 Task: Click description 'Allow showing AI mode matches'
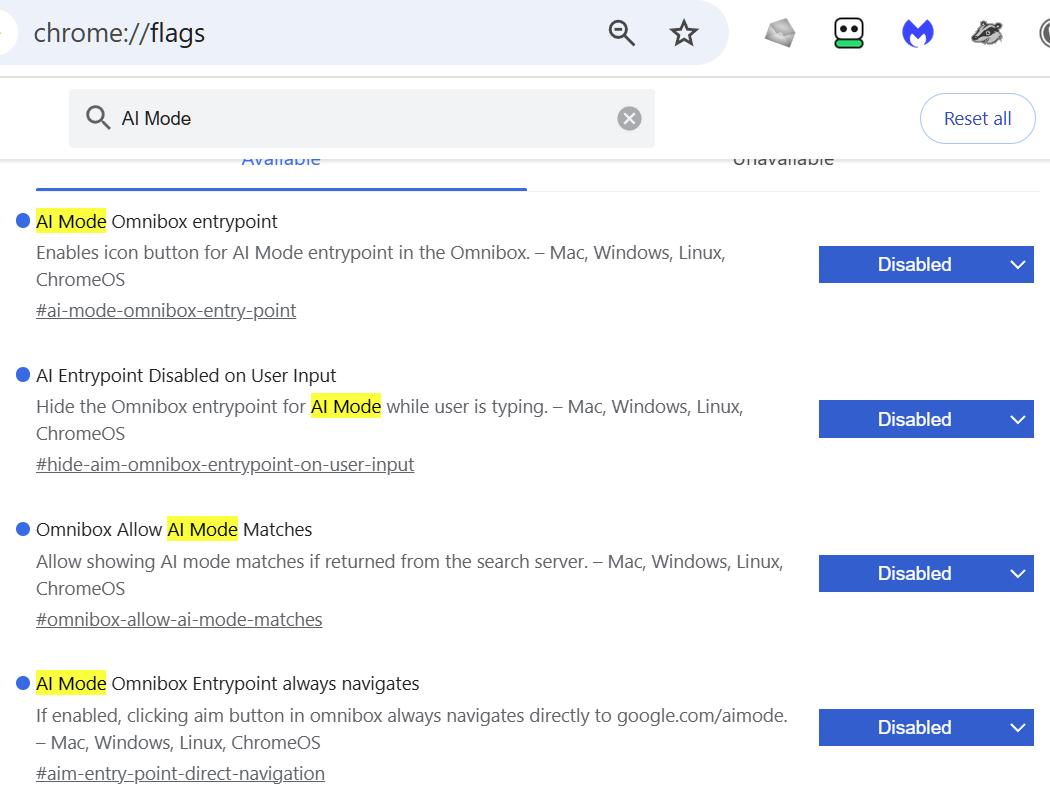(x=410, y=575)
